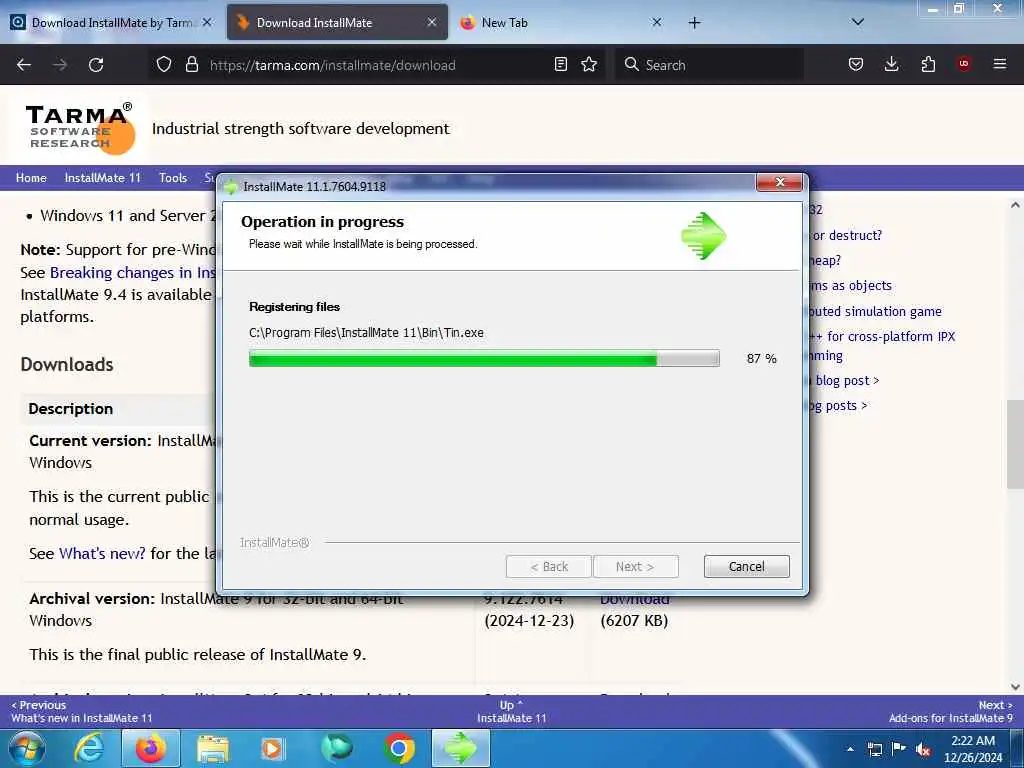The width and height of the screenshot is (1024, 768).
Task: Click the installer progress bar at 87 %
Action: (484, 359)
